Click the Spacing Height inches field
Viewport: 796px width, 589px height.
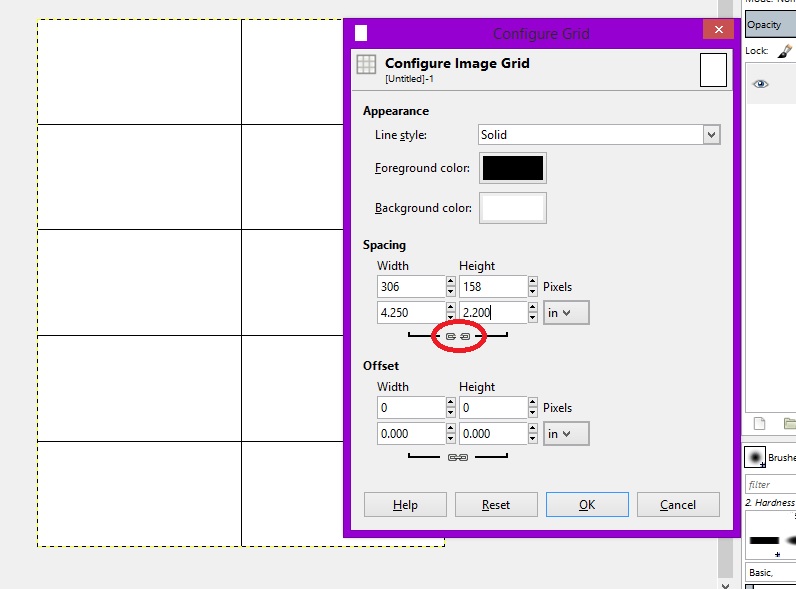click(x=493, y=313)
